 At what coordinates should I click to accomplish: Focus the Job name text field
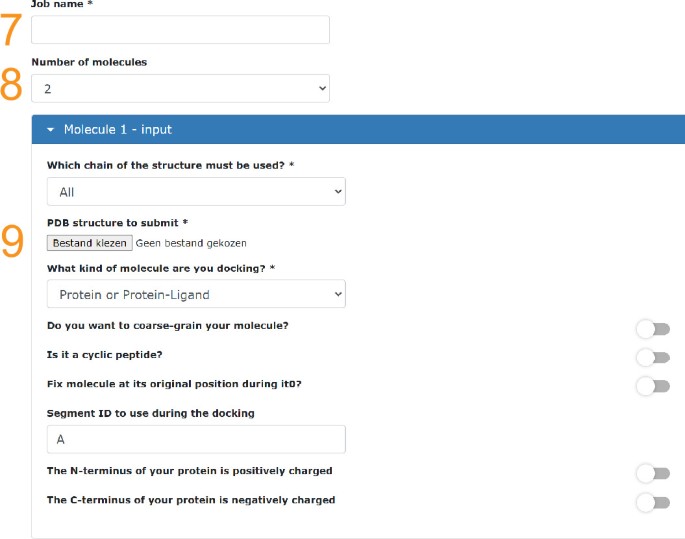tap(180, 30)
